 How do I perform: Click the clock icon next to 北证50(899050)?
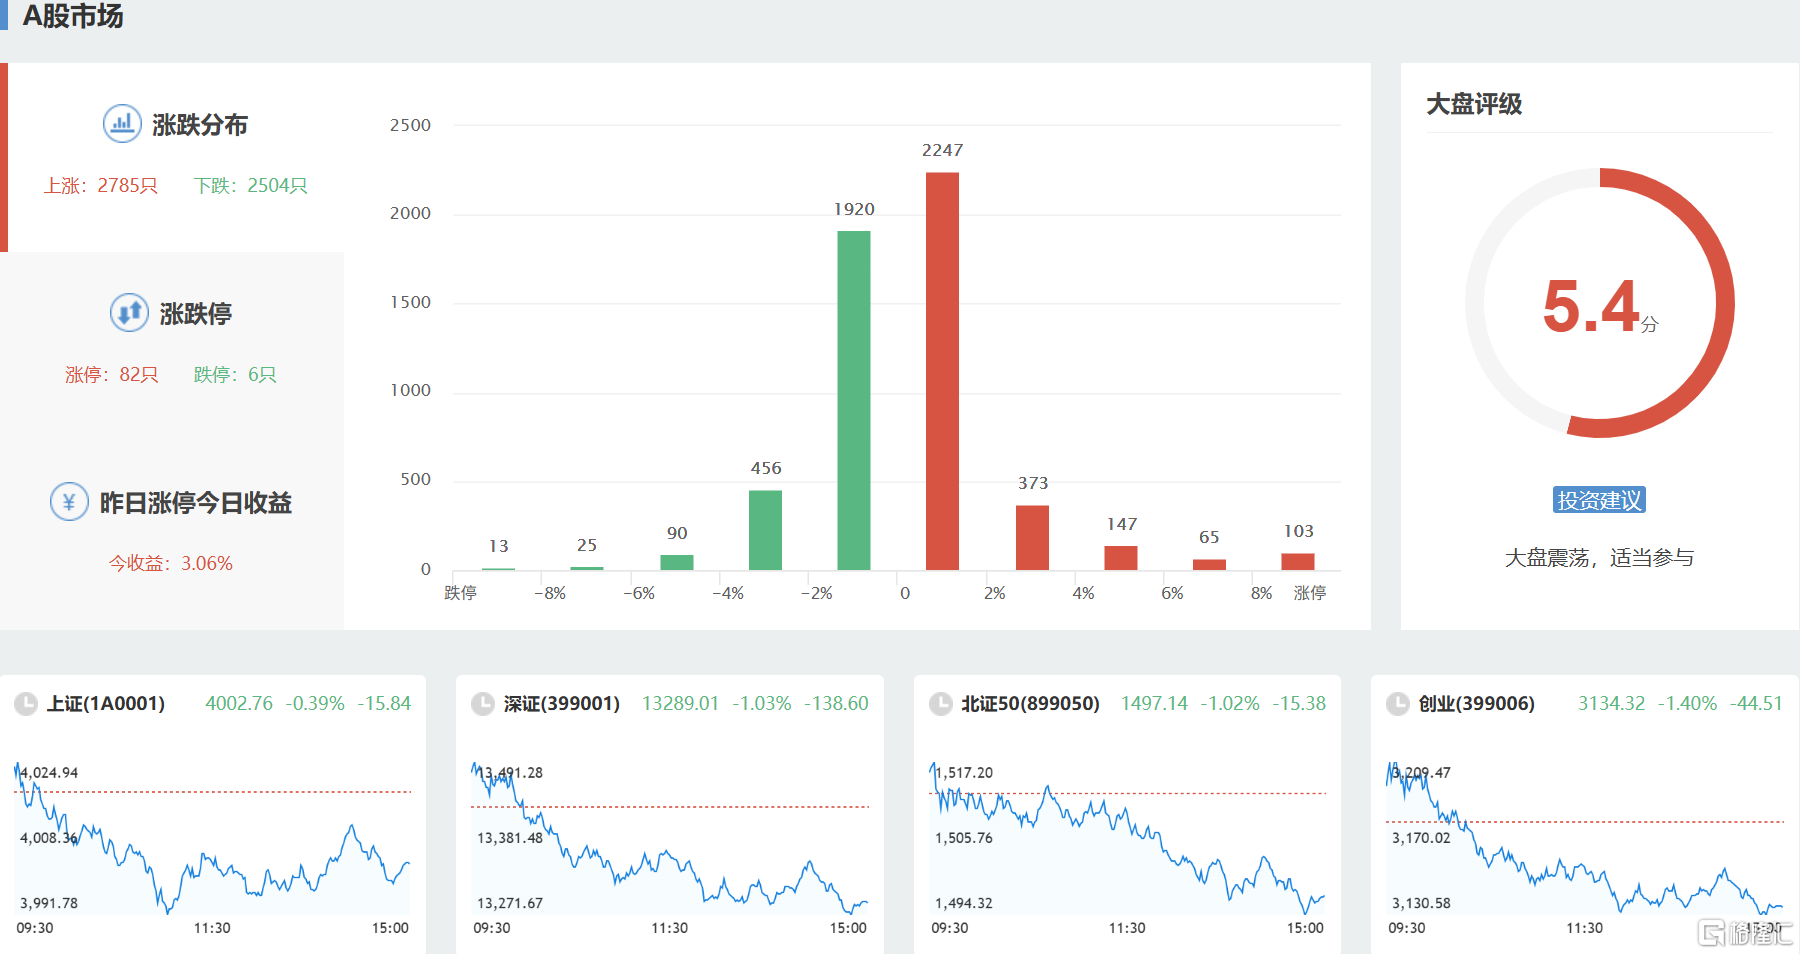(941, 704)
